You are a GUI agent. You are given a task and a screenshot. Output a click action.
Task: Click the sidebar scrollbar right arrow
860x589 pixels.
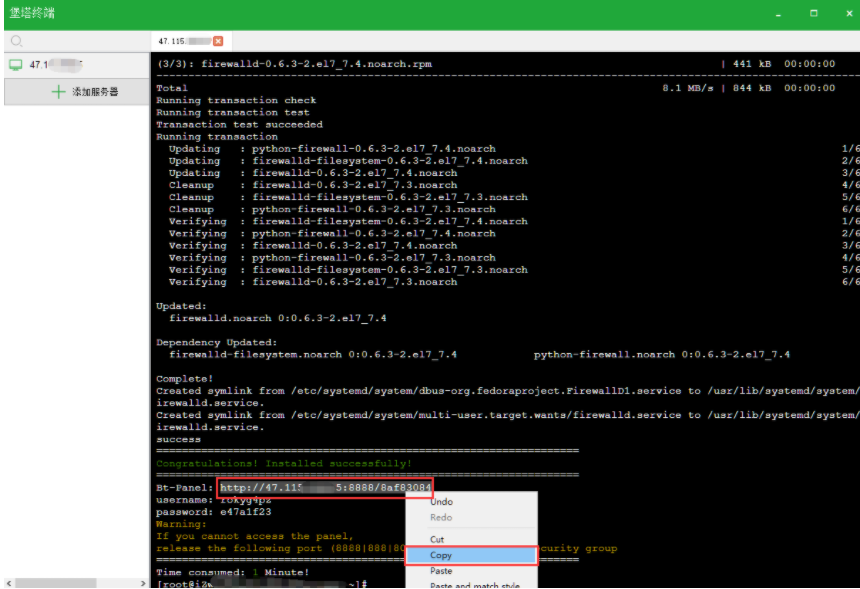click(143, 583)
